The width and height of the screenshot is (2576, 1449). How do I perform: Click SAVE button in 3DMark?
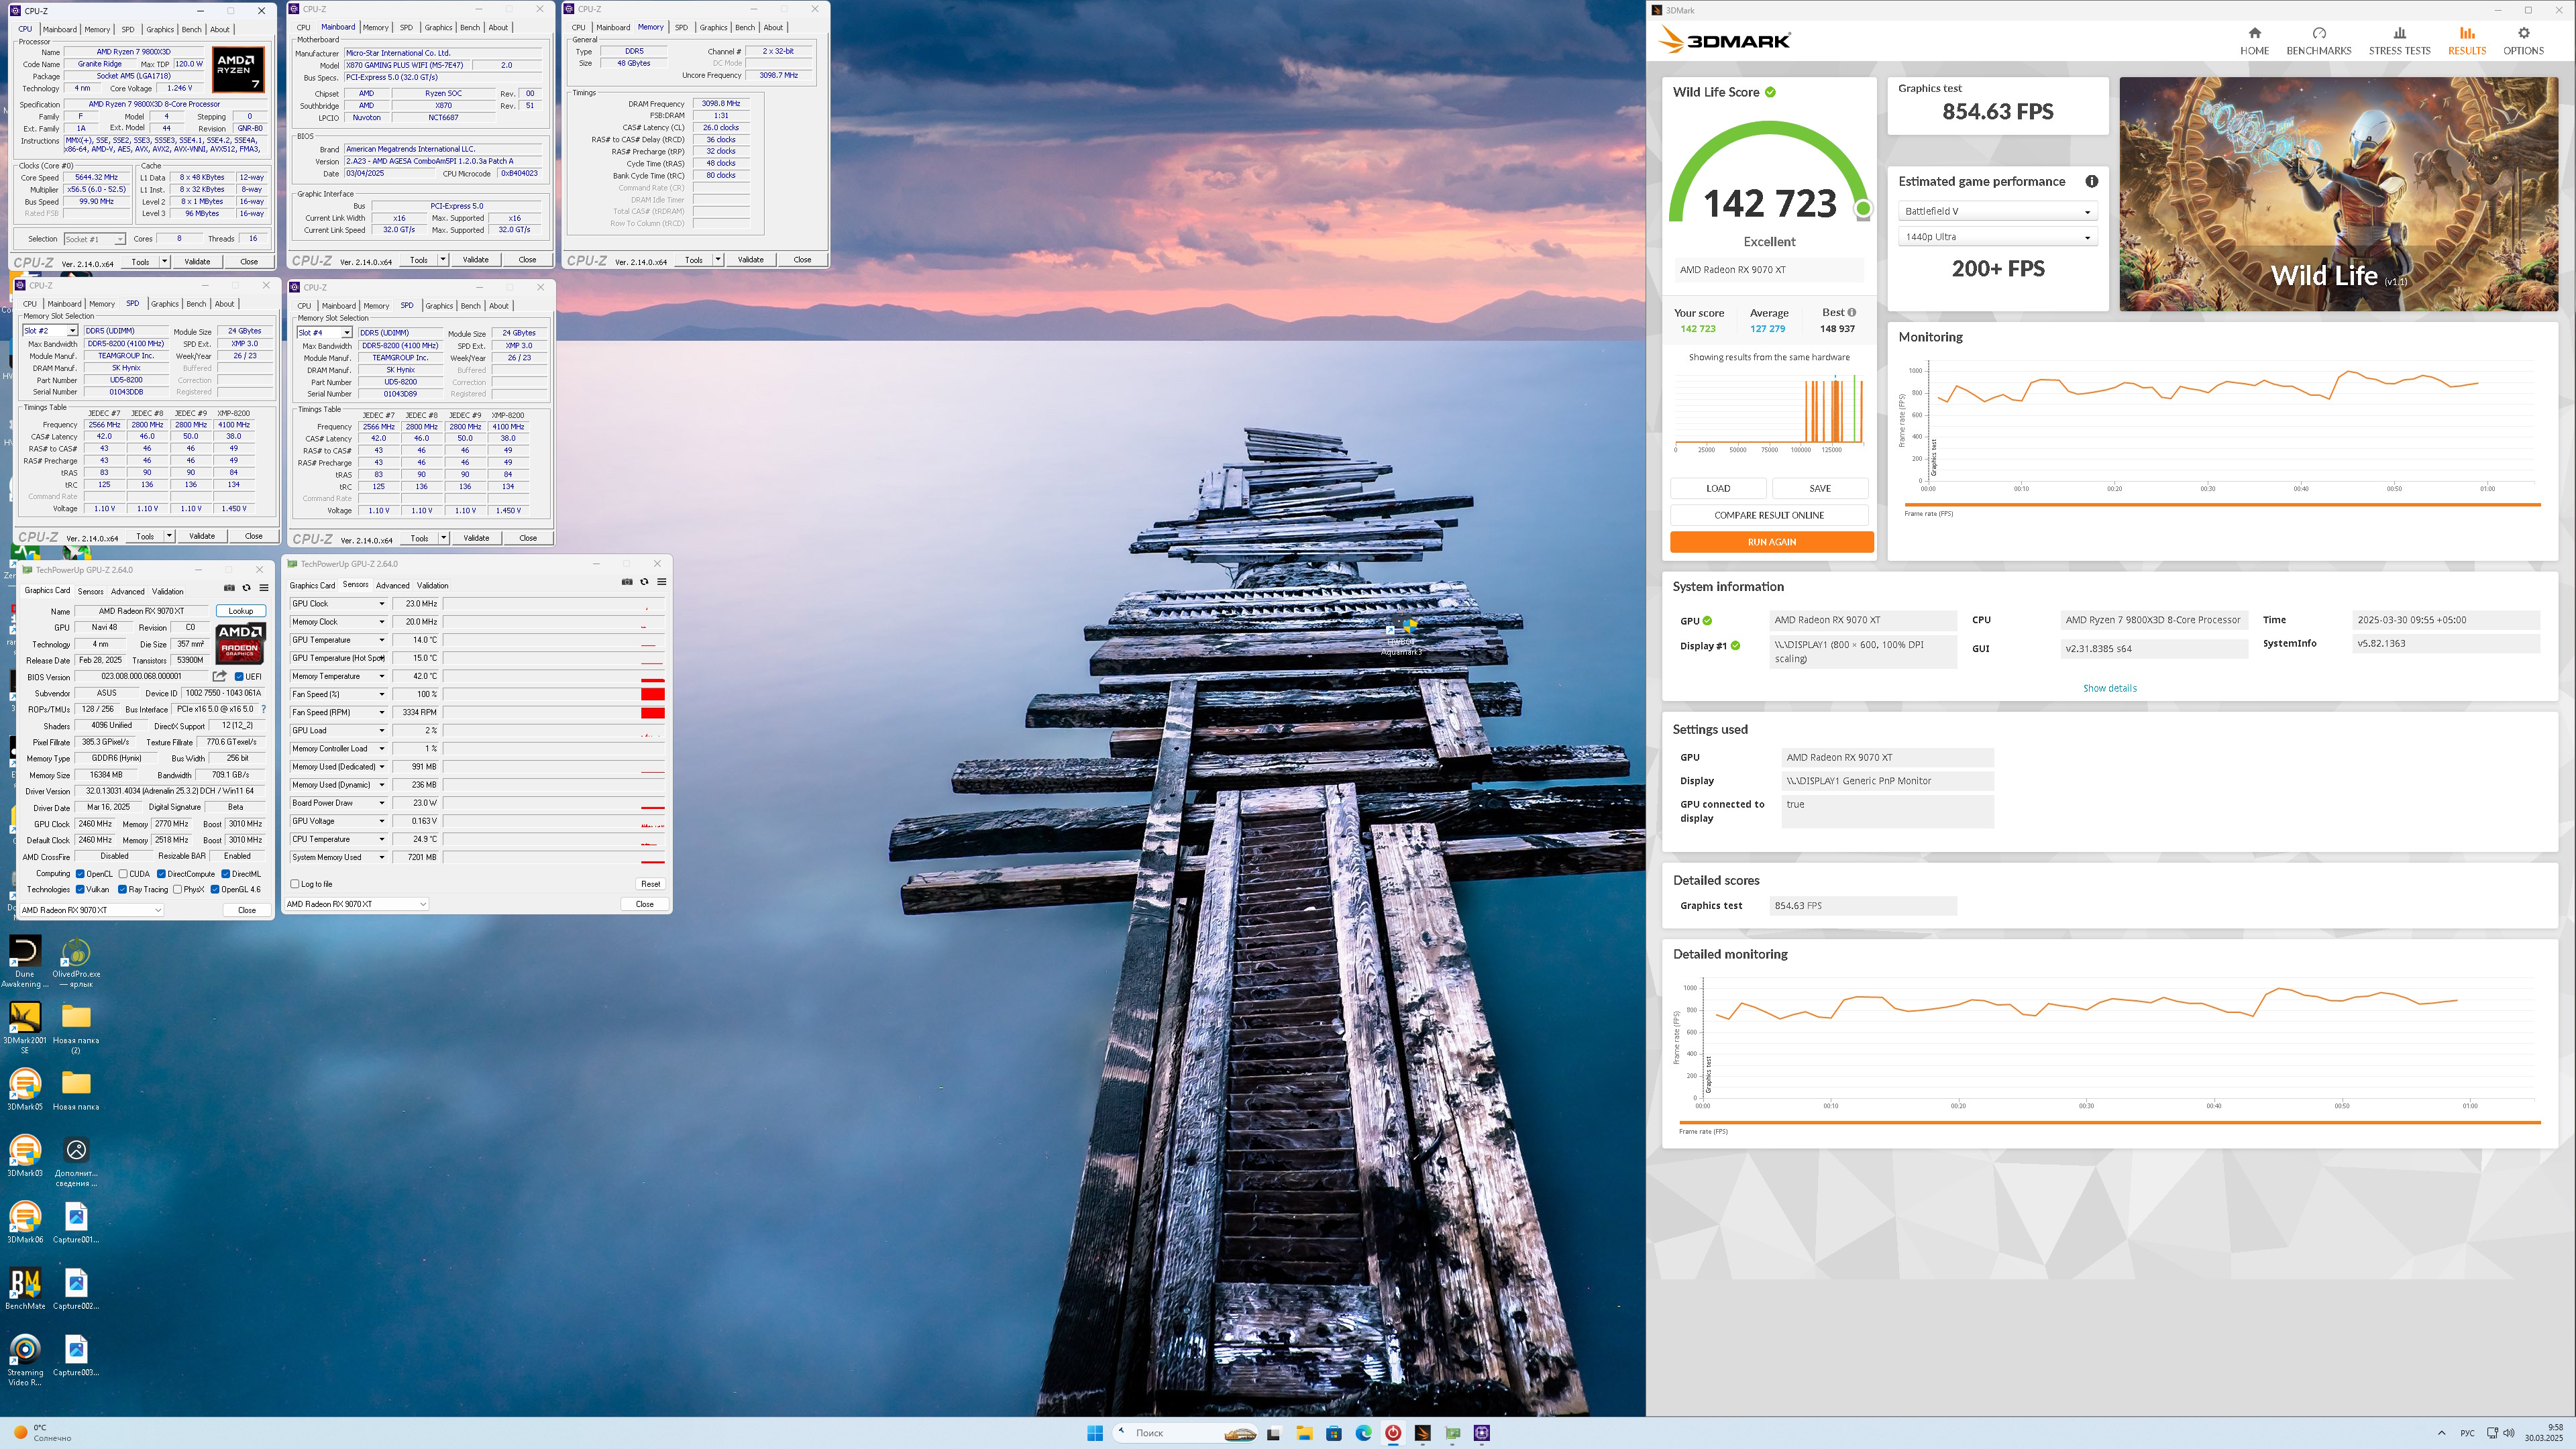pos(1820,488)
